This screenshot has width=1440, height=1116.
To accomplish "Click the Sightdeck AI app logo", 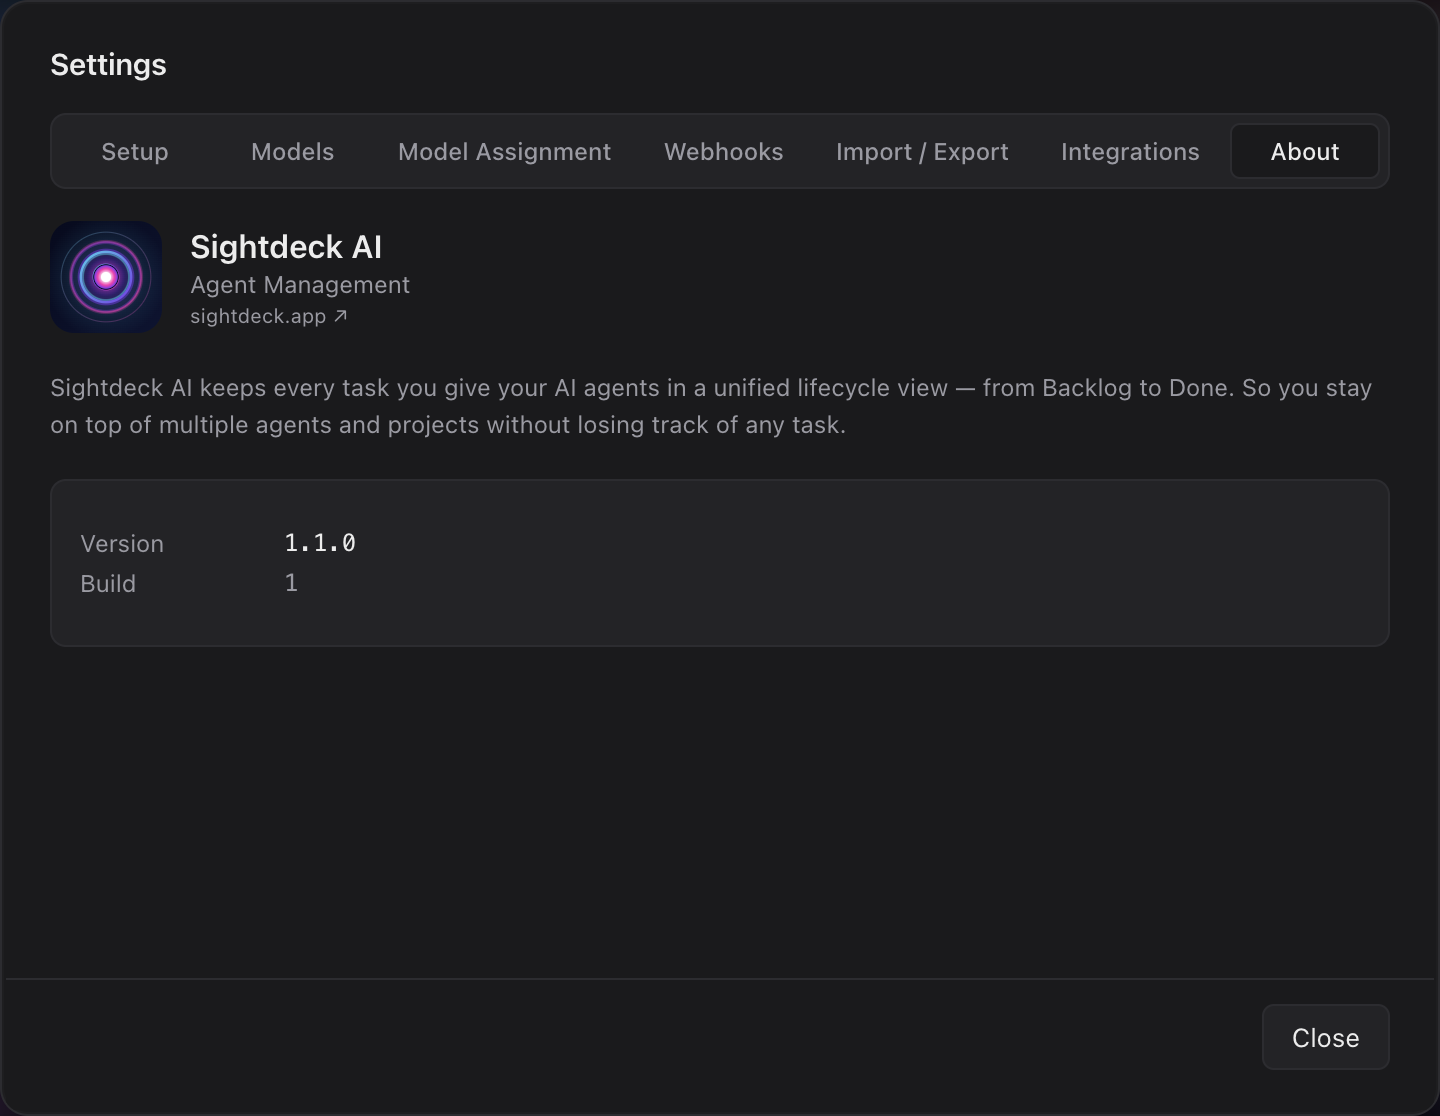I will click(106, 277).
